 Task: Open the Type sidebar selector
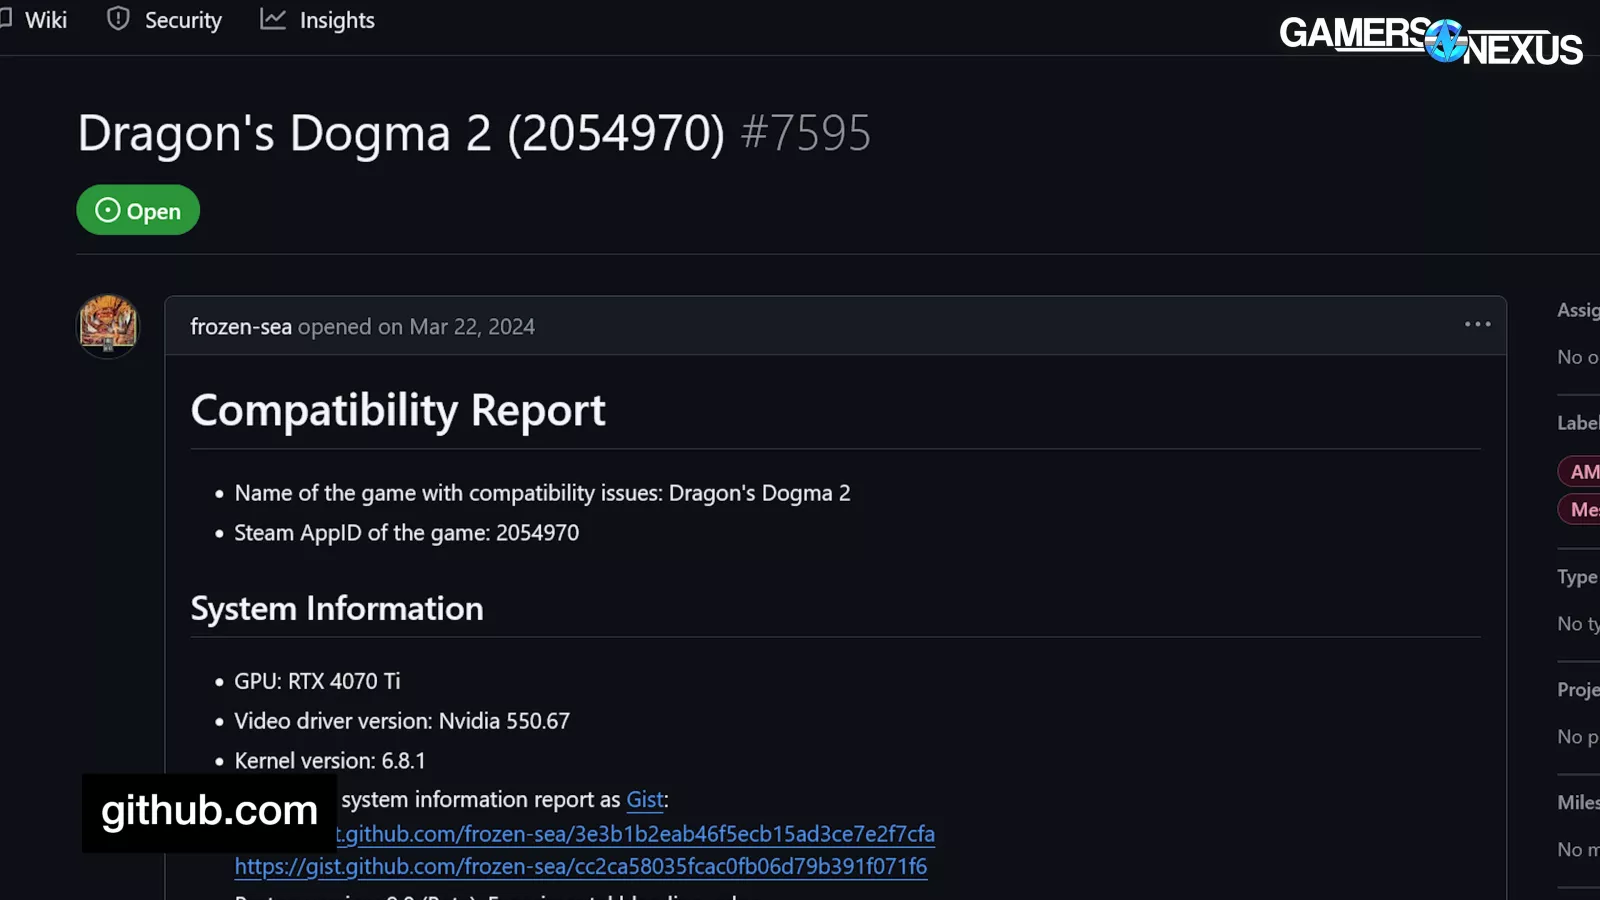point(1576,577)
